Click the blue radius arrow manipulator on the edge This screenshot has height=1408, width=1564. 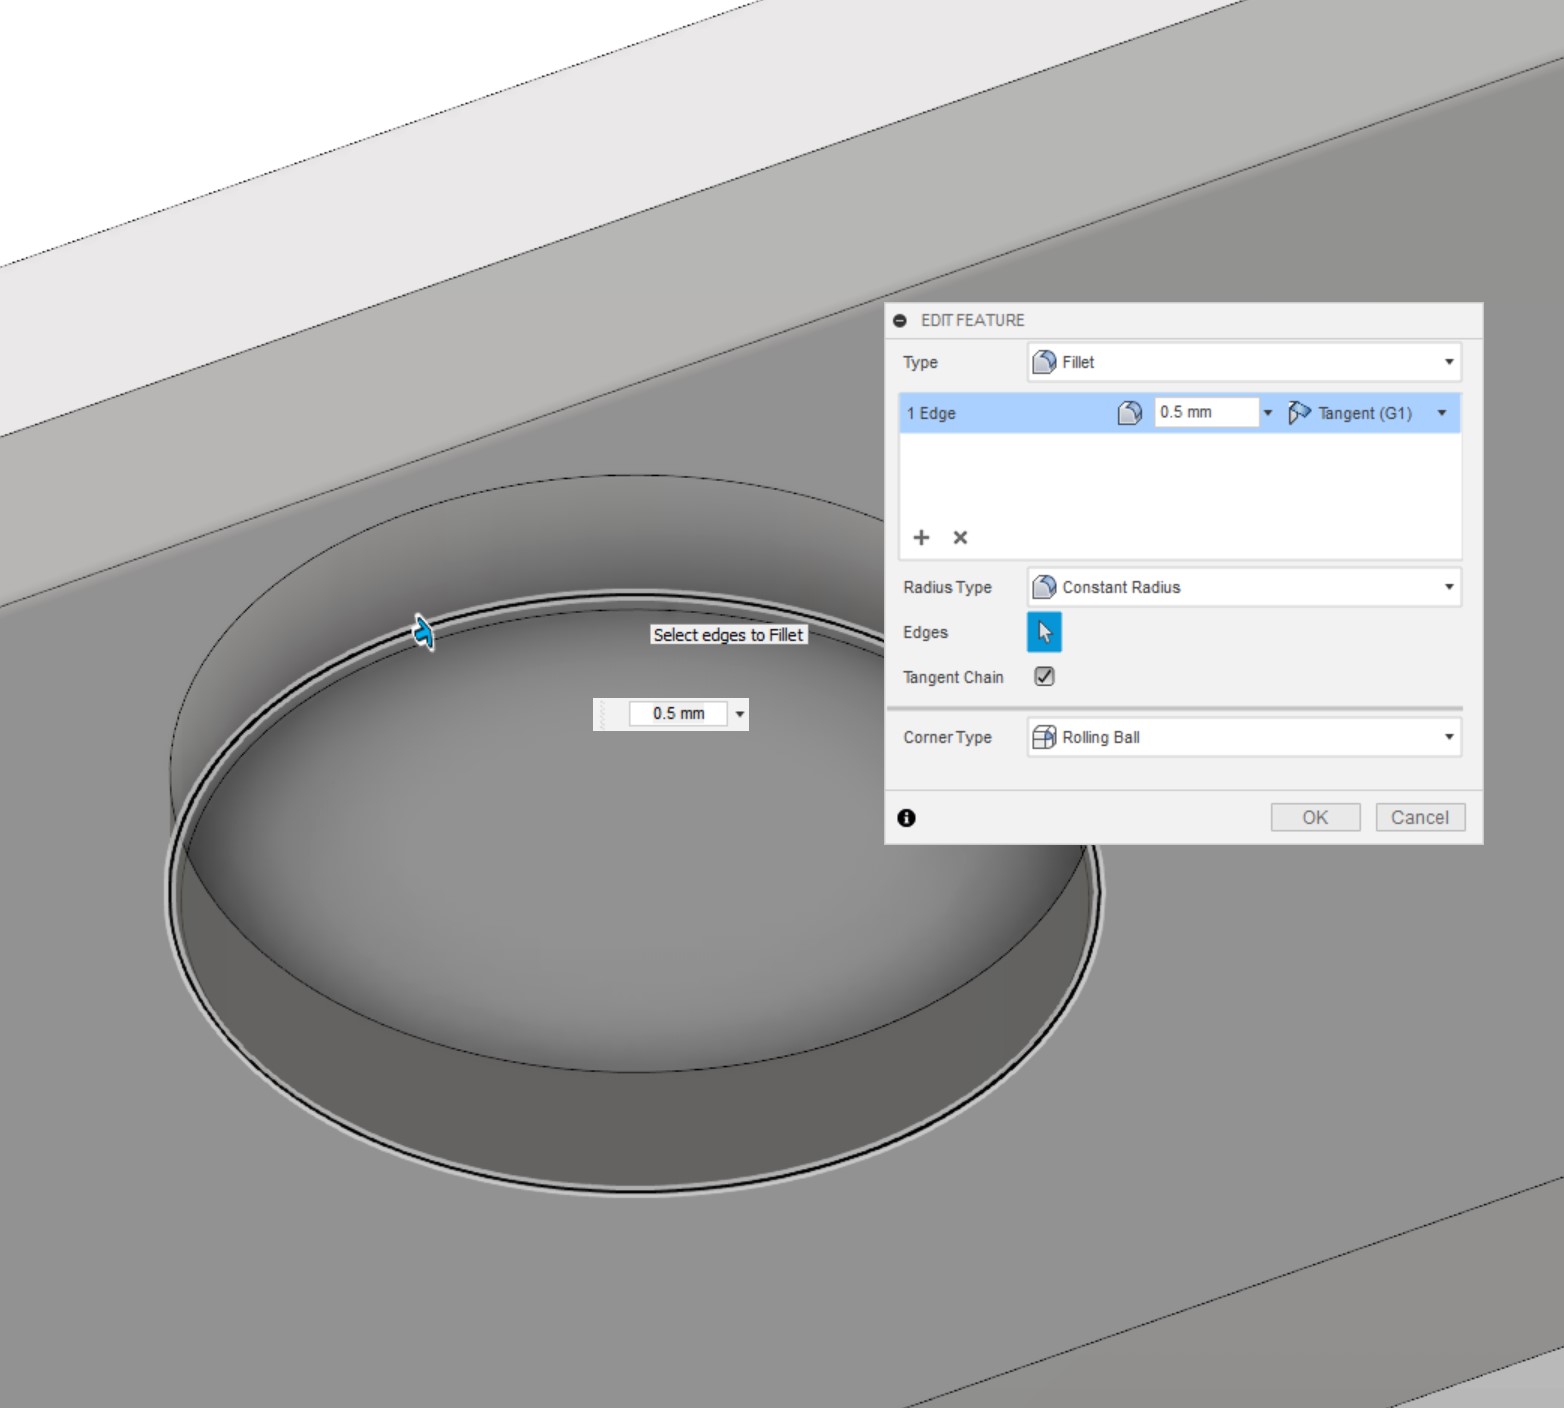click(424, 633)
